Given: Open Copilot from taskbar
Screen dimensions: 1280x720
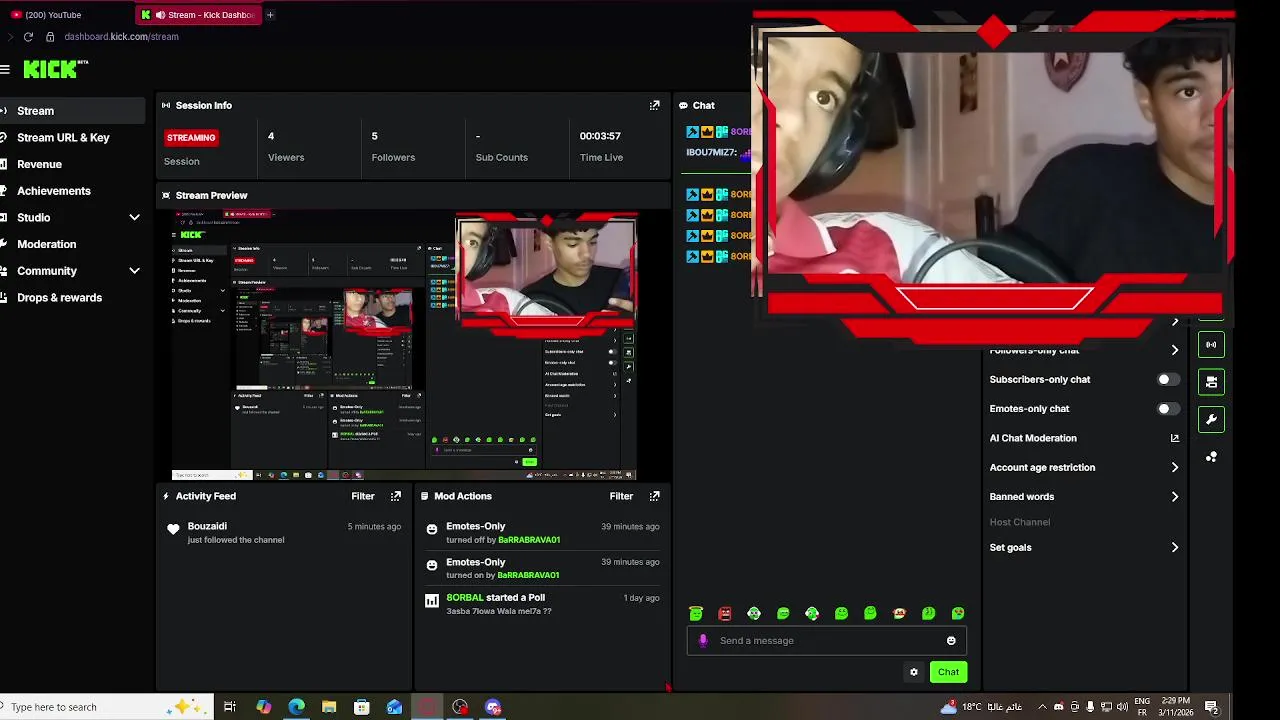Looking at the screenshot, I should [263, 707].
